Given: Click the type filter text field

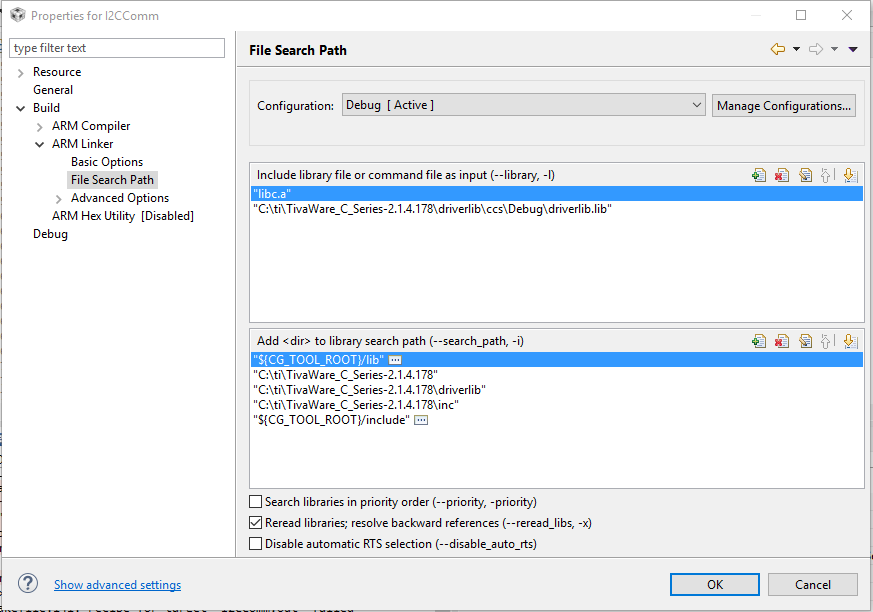Looking at the screenshot, I should pyautogui.click(x=117, y=48).
